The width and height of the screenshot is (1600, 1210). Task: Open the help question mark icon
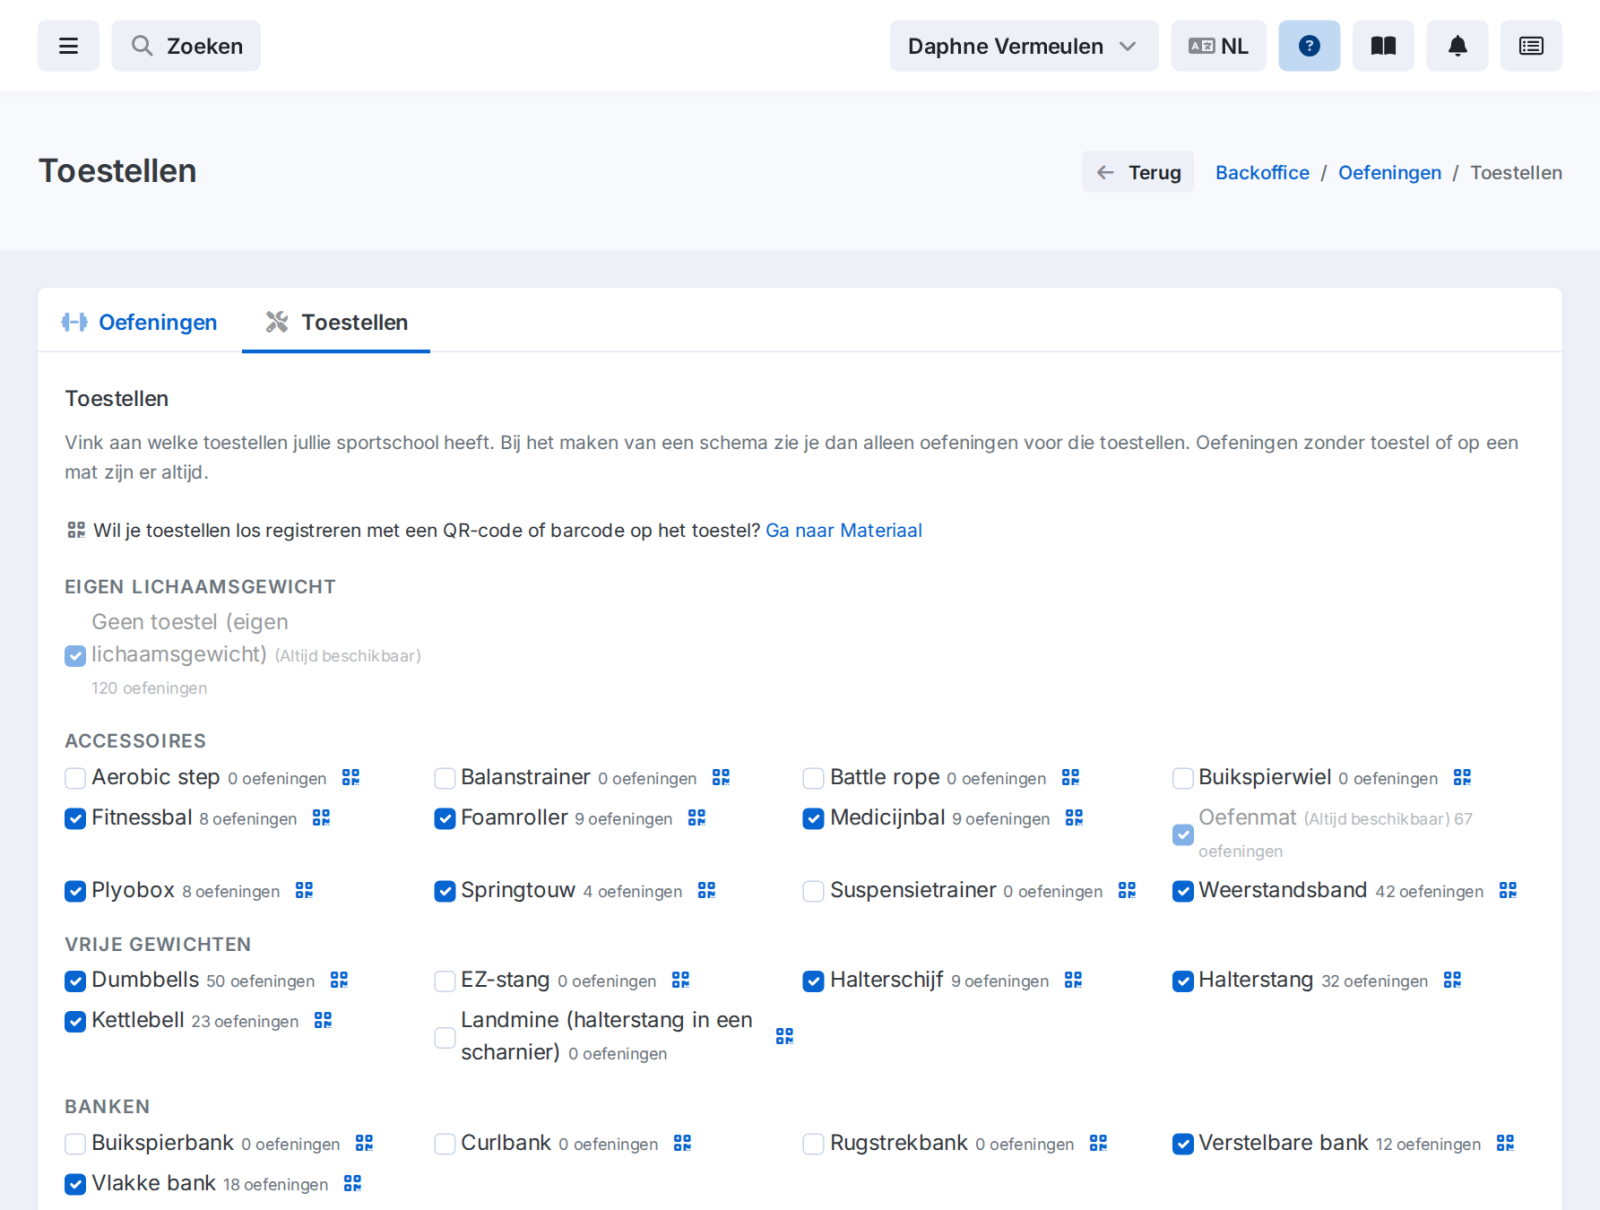pyautogui.click(x=1309, y=46)
